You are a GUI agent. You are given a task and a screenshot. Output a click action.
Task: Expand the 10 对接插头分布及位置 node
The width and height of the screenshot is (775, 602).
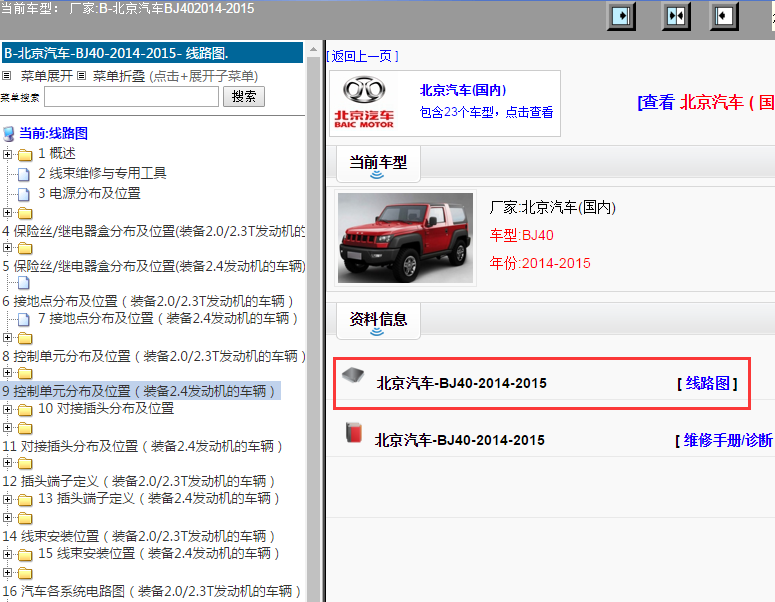(7, 409)
